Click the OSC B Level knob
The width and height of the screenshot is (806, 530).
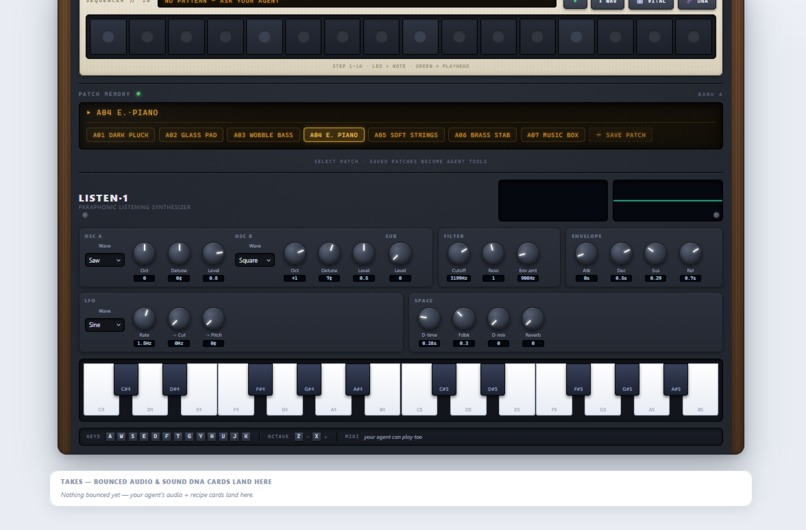pos(363,253)
